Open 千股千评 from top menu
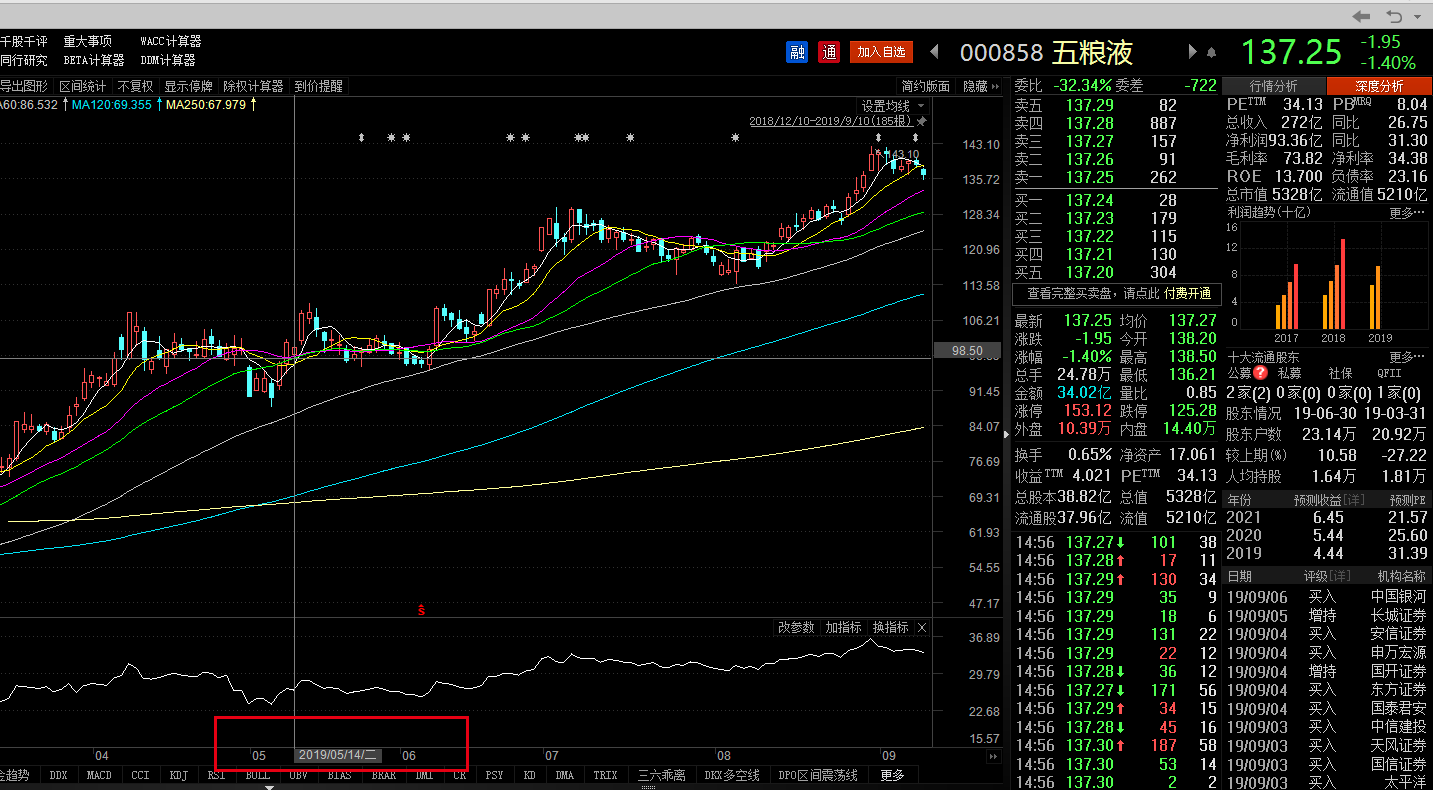This screenshot has width=1433, height=790. pos(24,42)
